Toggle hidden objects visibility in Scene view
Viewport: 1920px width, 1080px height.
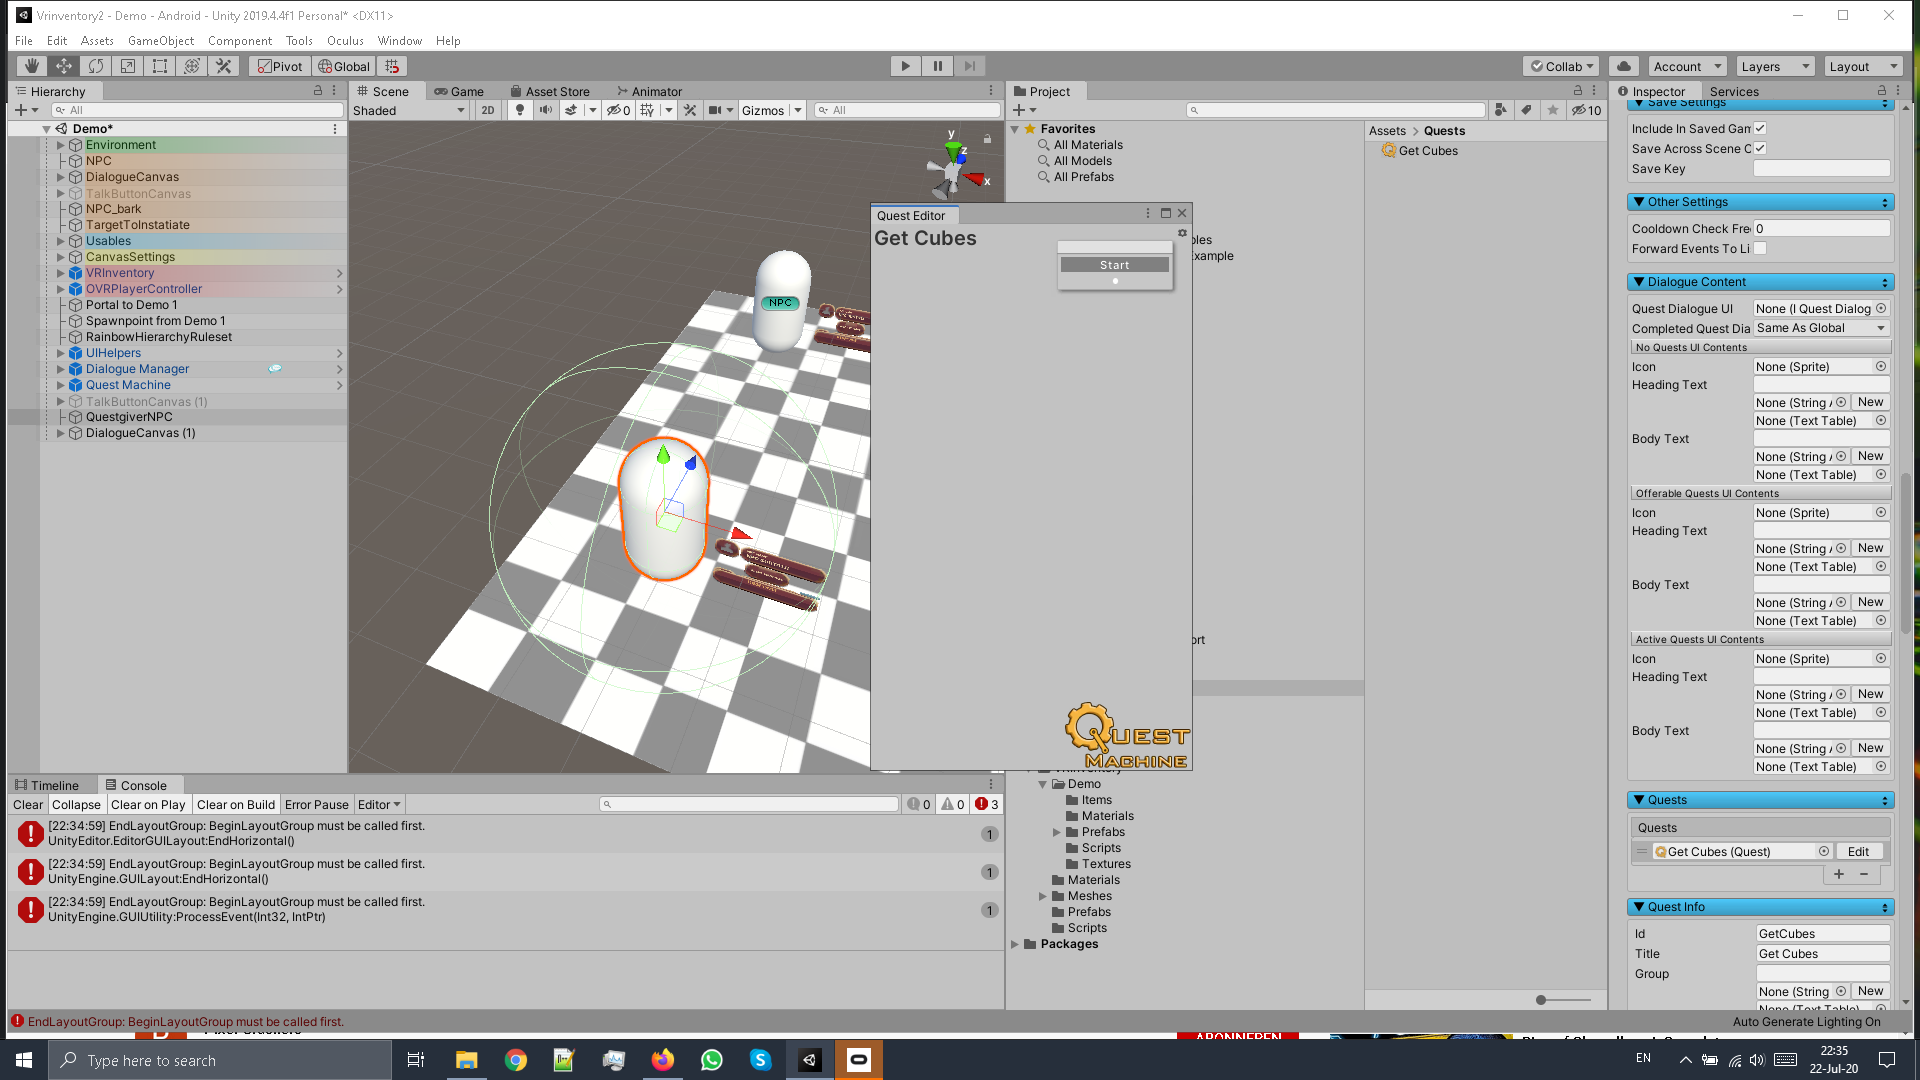coord(619,110)
